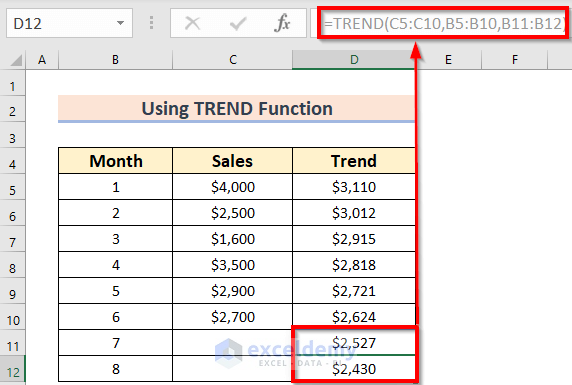
Task: Click the formula bar resize dots handle
Action: (x=151, y=23)
